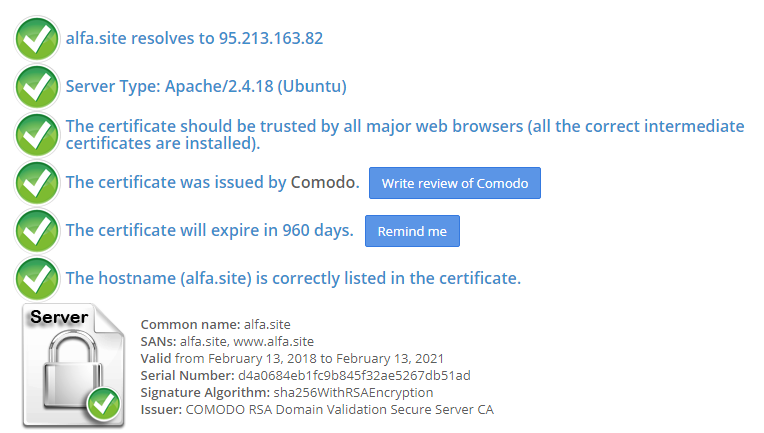
Task: Click the green checkmark next to Server Type
Action: click(37, 87)
